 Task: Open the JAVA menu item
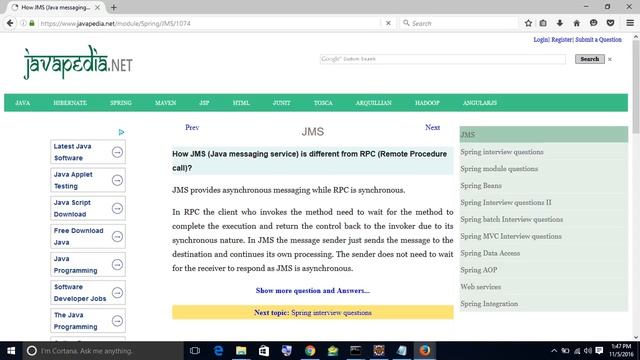(x=22, y=103)
